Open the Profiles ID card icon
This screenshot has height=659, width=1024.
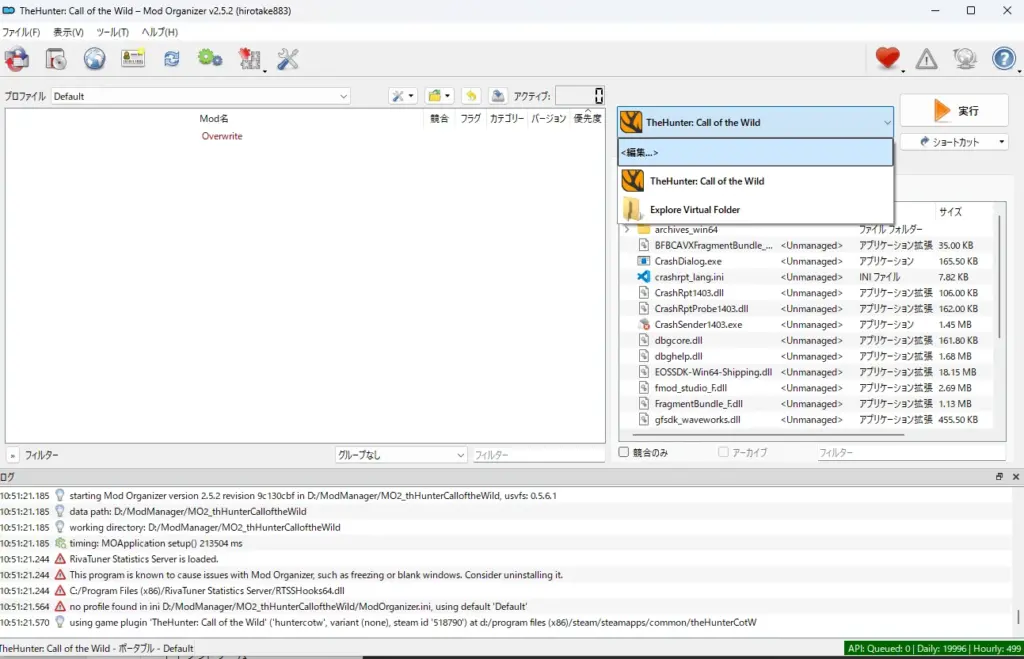[x=133, y=59]
